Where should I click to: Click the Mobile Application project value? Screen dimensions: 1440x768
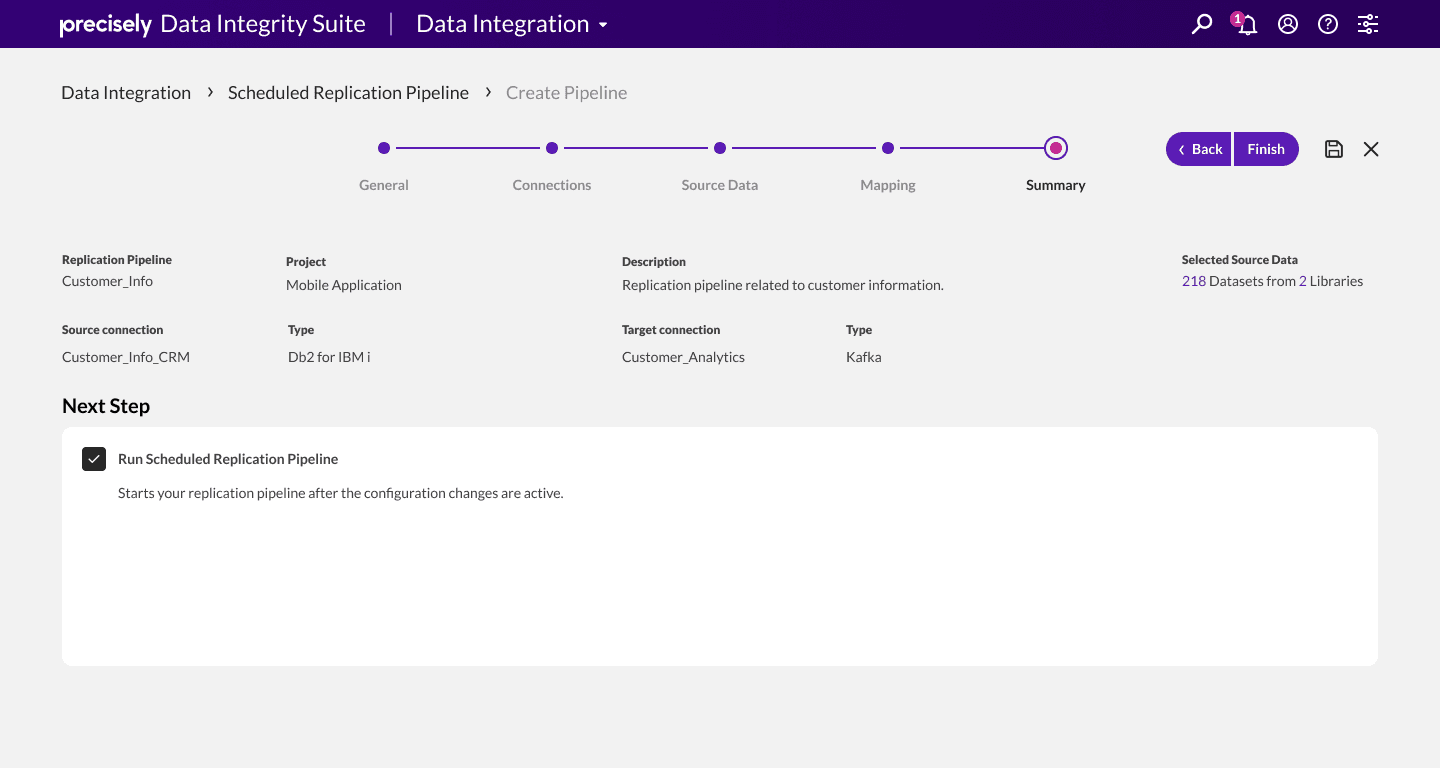(344, 285)
